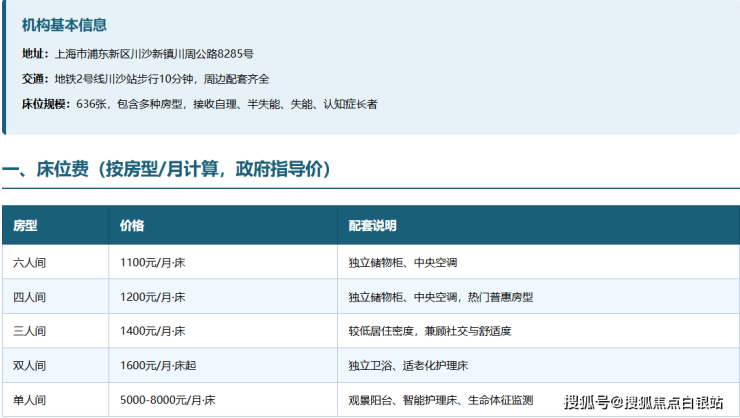Screen dimensions: 740x418
Task: Select the 六人间 cell
Action: 55,262
